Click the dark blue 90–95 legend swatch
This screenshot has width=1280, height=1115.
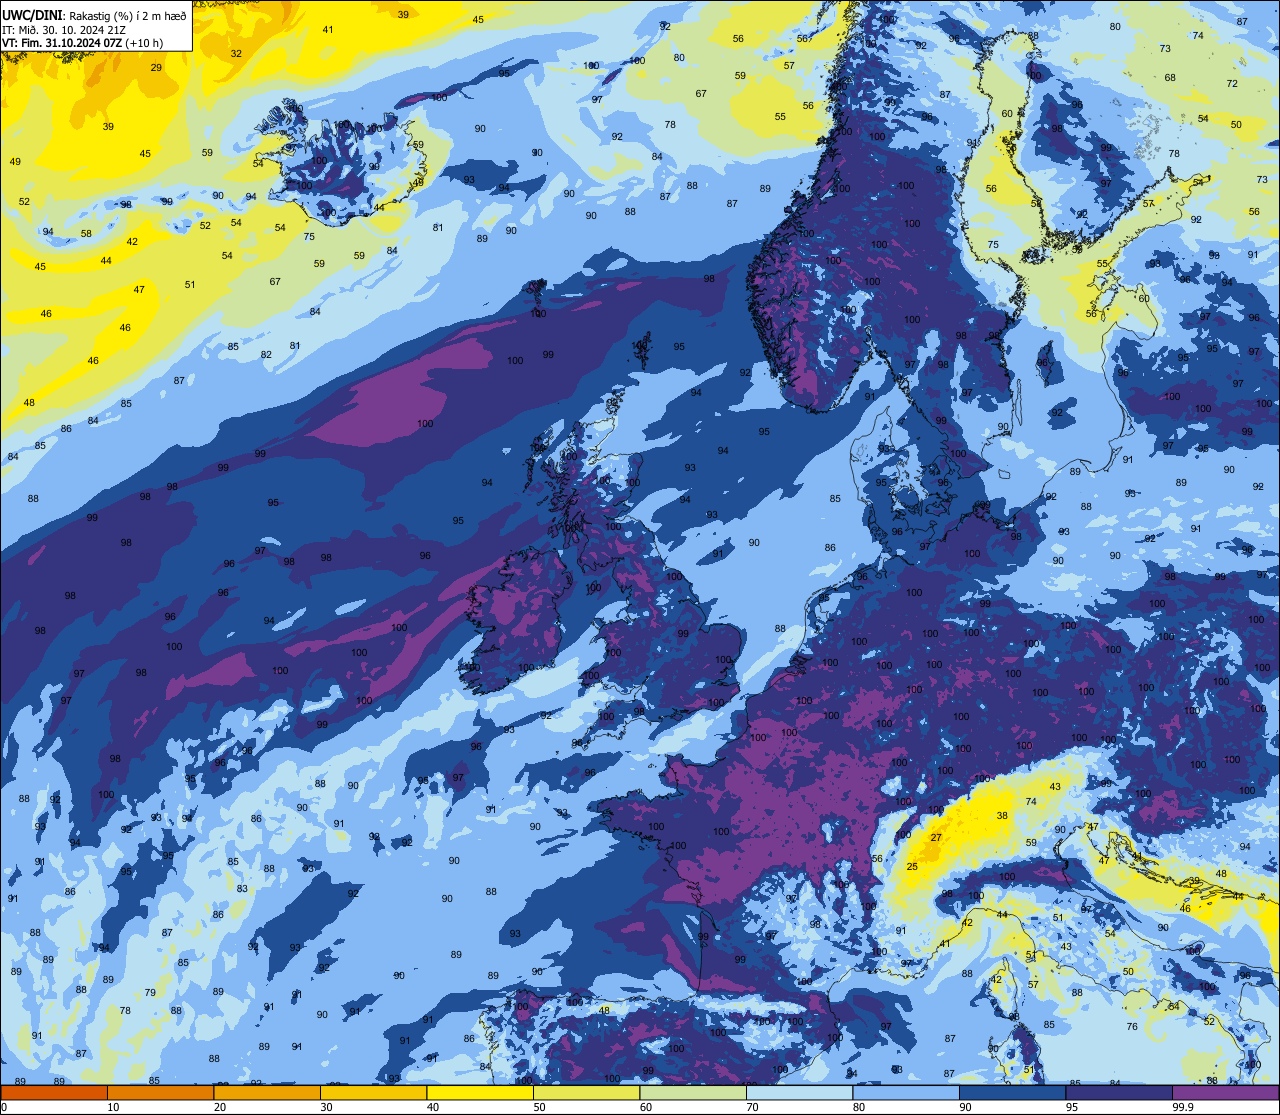pos(1012,1092)
